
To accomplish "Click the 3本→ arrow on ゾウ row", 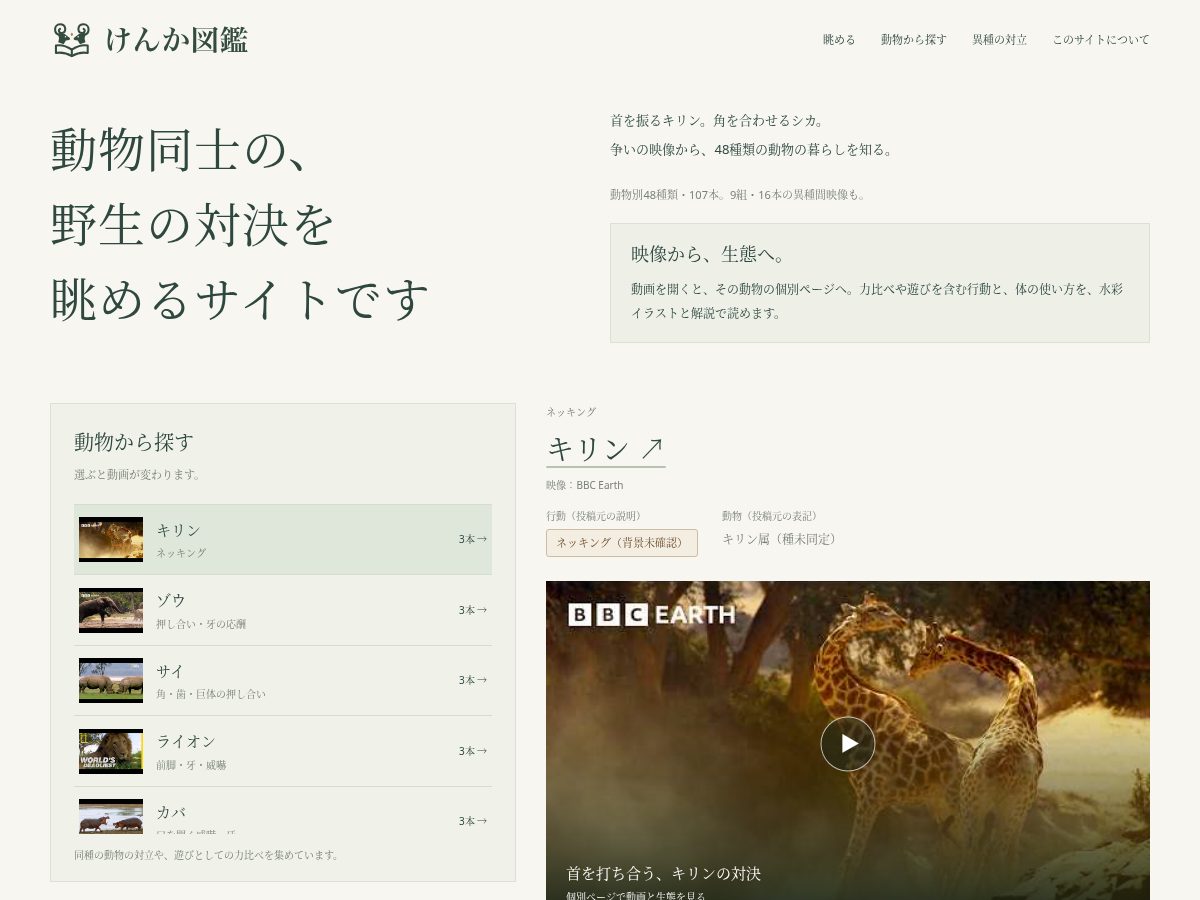I will coord(473,610).
